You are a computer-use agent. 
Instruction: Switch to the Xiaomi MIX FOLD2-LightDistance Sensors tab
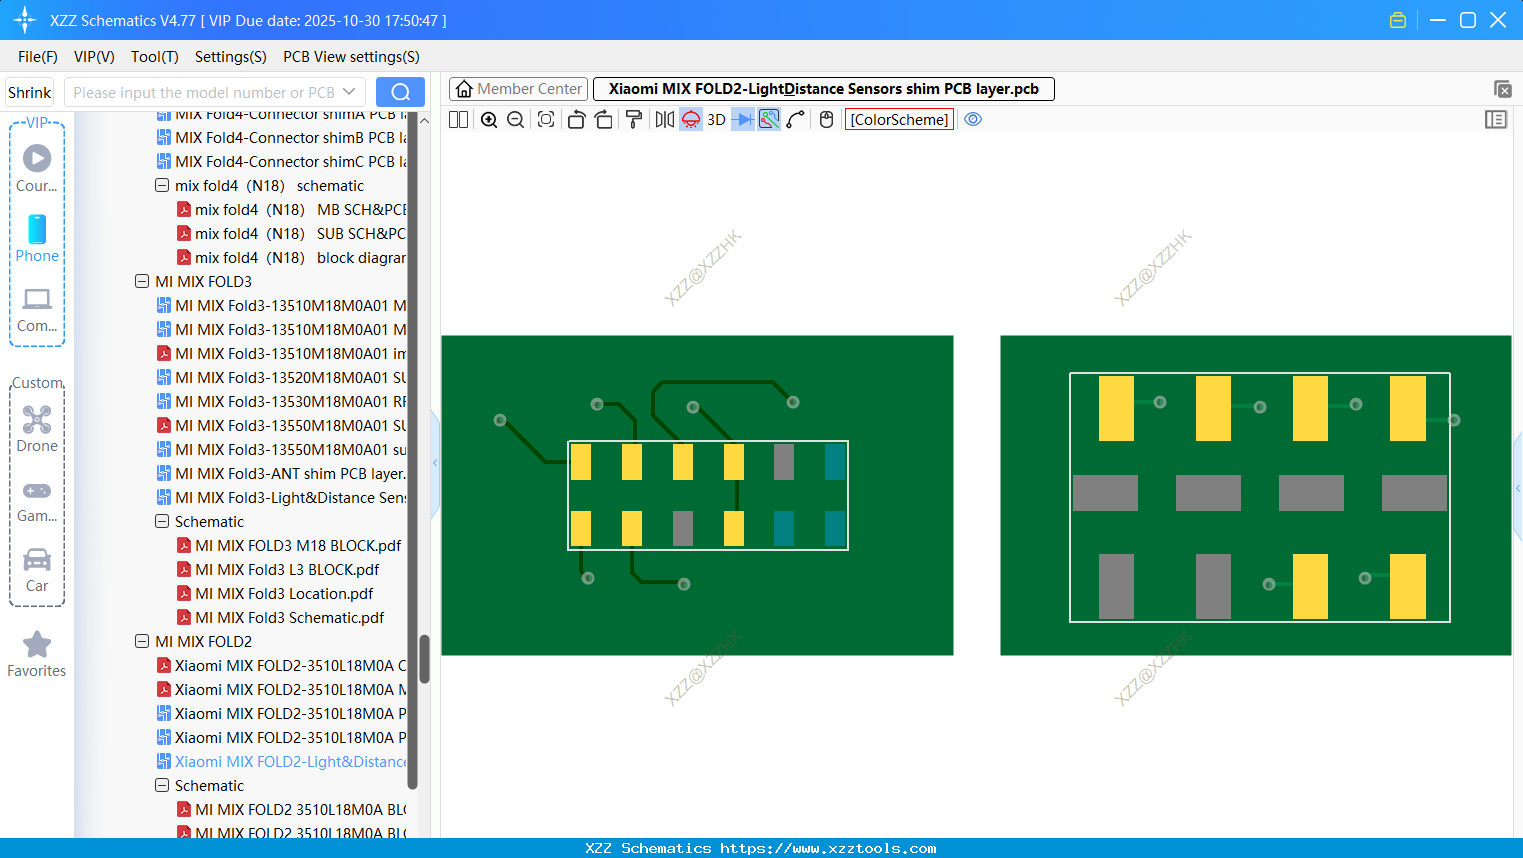click(x=824, y=89)
